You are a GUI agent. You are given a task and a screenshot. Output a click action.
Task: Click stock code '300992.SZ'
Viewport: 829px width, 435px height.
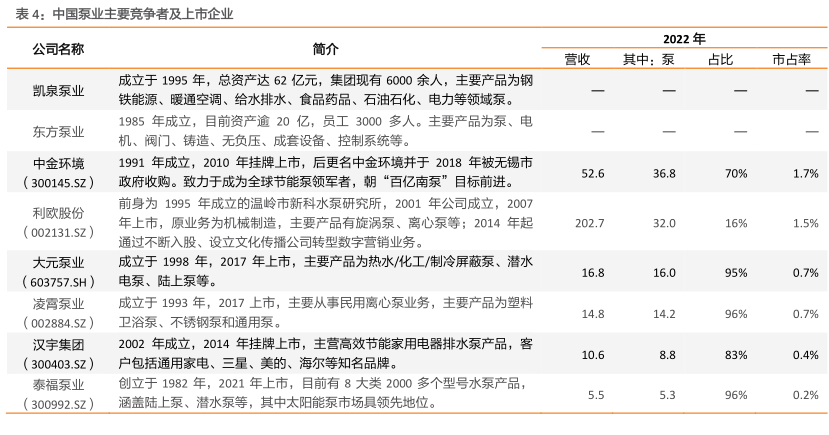[58, 405]
